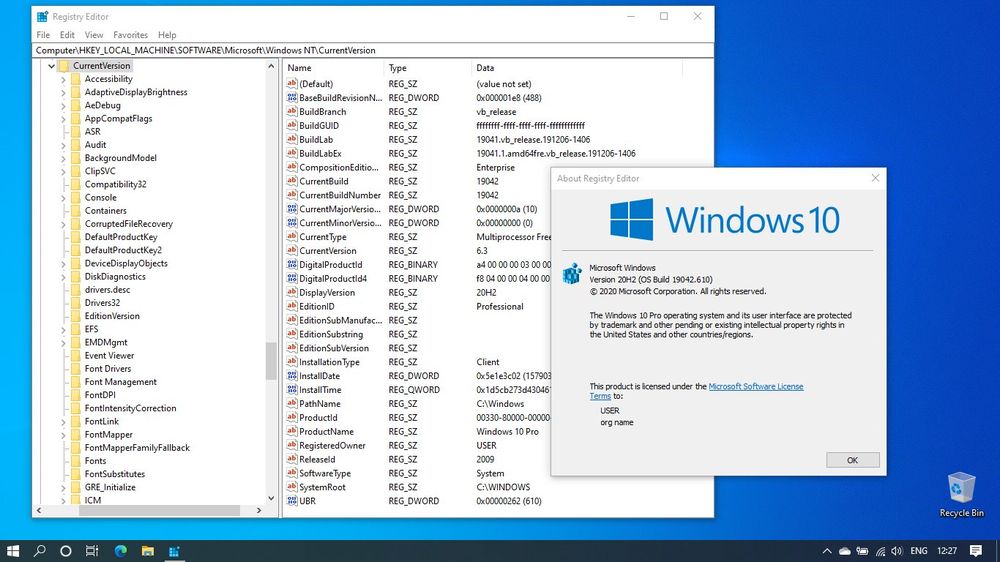
Task: Open the File menu
Action: pyautogui.click(x=43, y=34)
